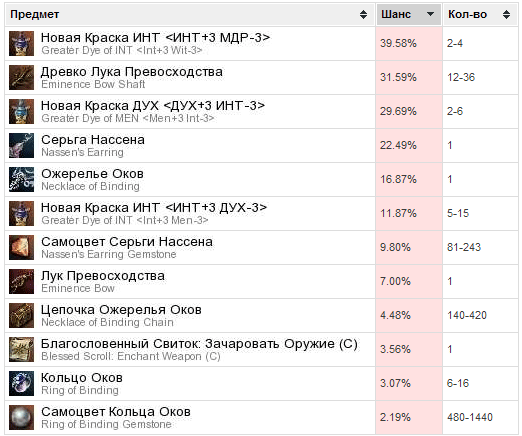Click the Eminence Bow item icon
The width and height of the screenshot is (522, 436).
point(21,282)
